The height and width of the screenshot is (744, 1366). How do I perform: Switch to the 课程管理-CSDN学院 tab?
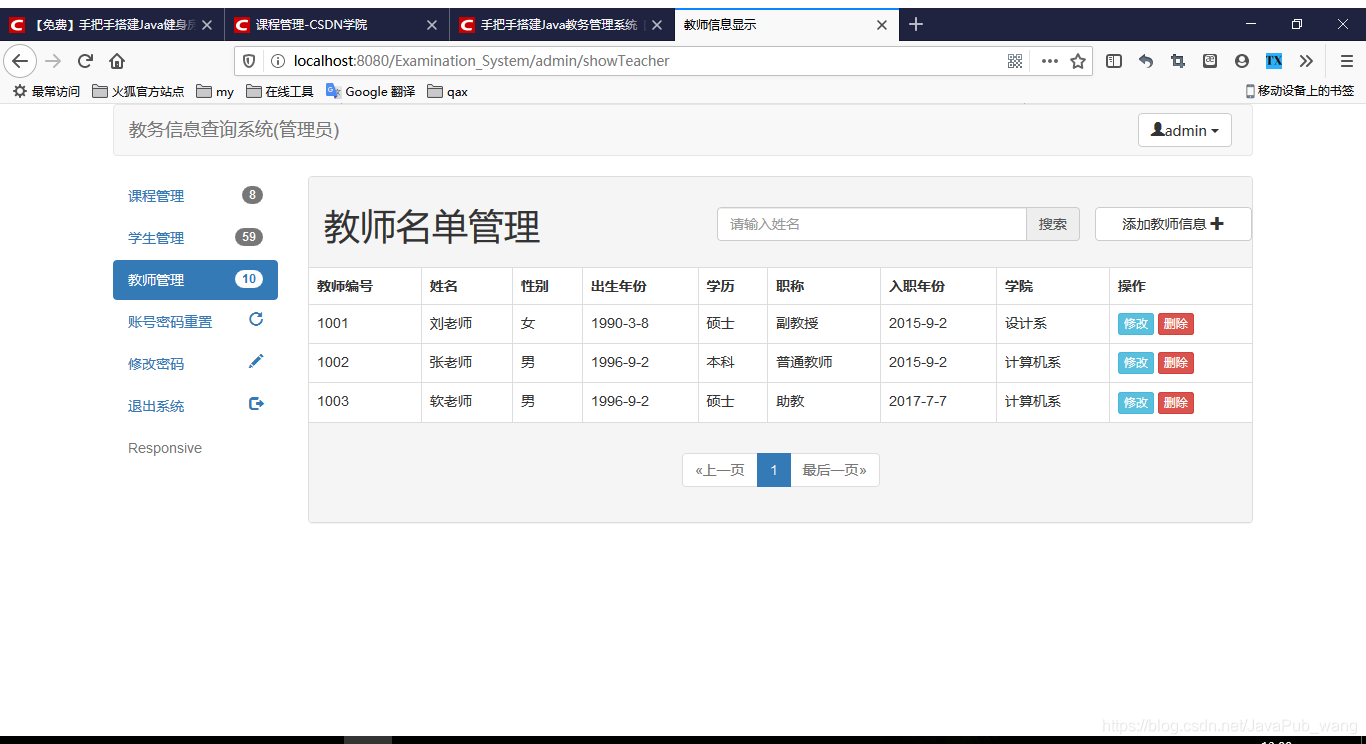pyautogui.click(x=337, y=25)
